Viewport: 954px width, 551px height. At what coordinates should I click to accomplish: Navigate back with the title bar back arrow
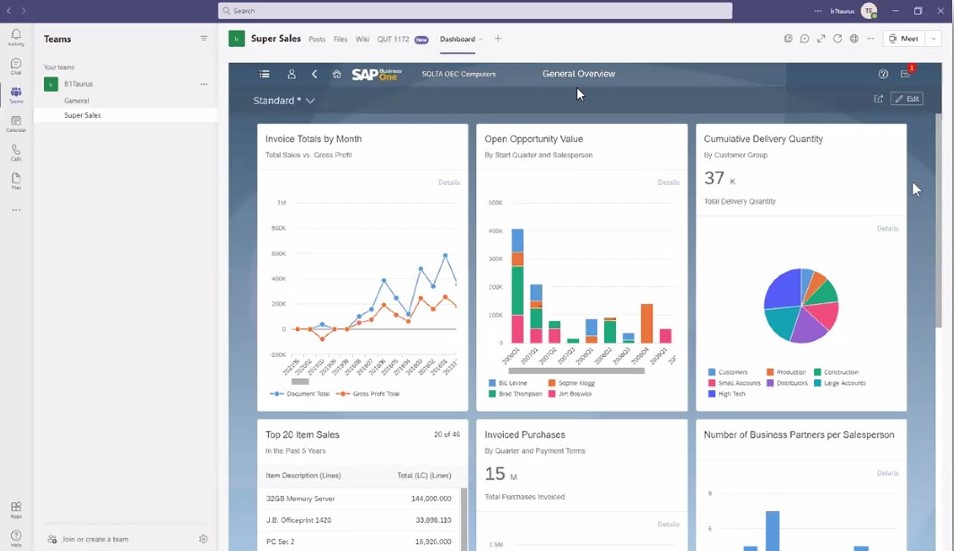(9, 10)
